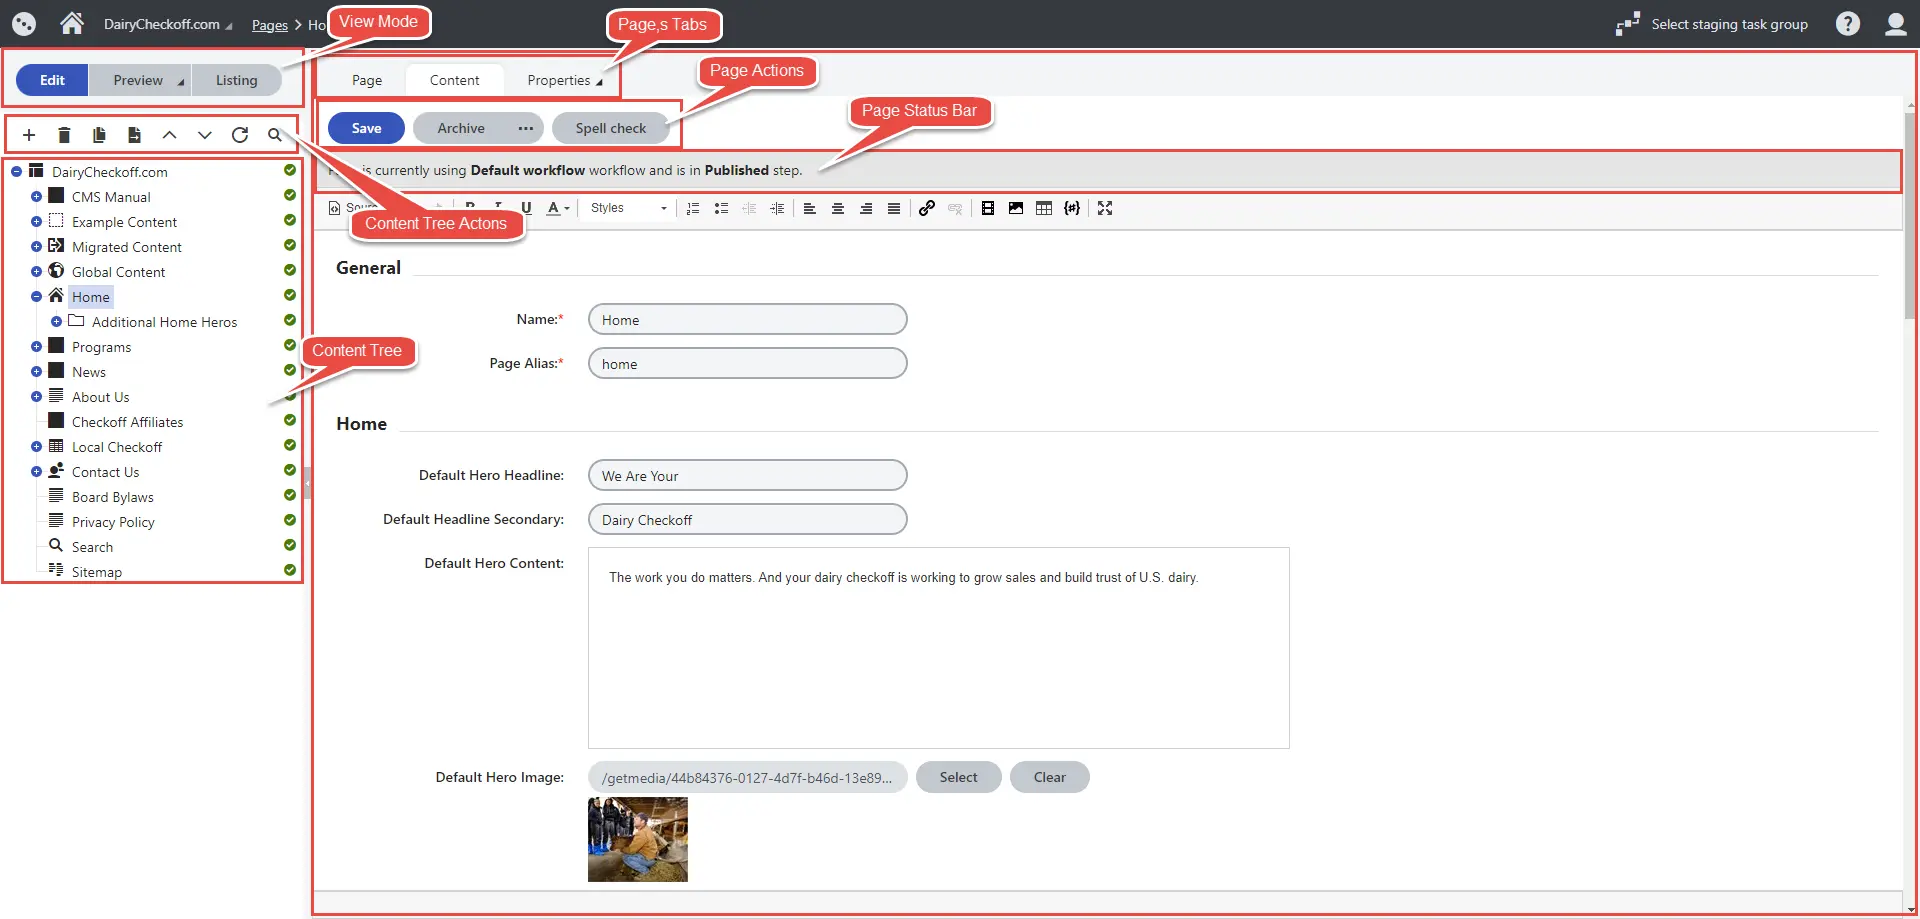
Task: Insert a numbered list in the editor
Action: click(x=693, y=208)
